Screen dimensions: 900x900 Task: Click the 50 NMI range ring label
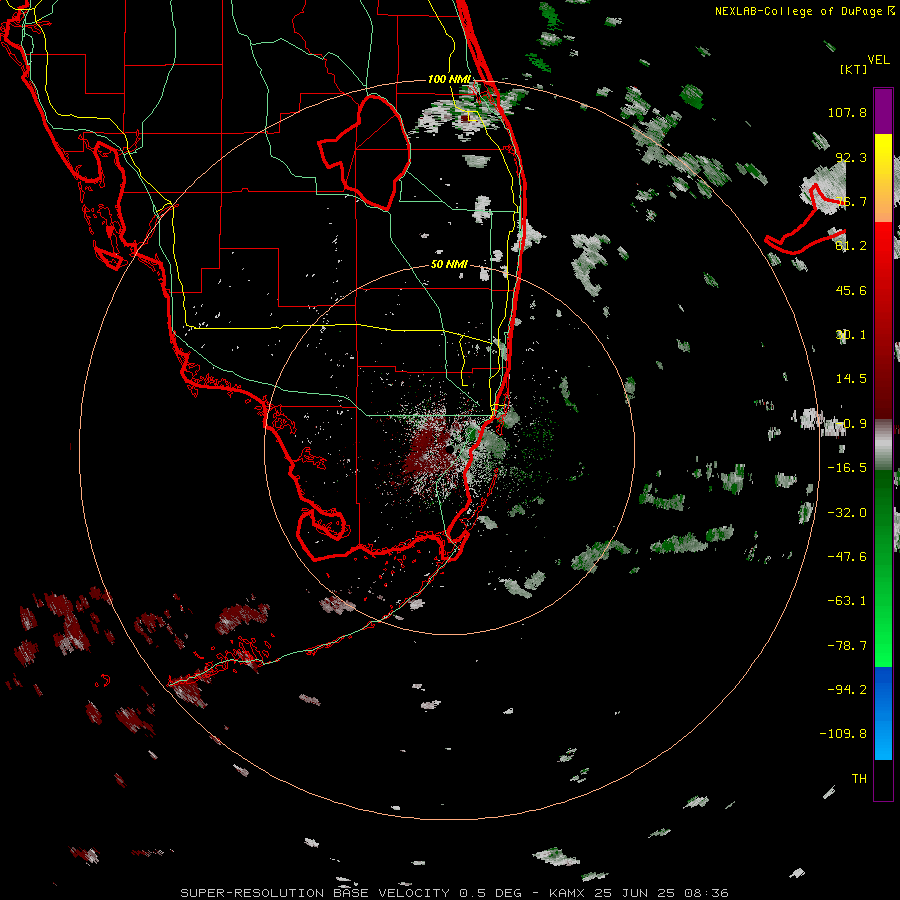click(449, 264)
